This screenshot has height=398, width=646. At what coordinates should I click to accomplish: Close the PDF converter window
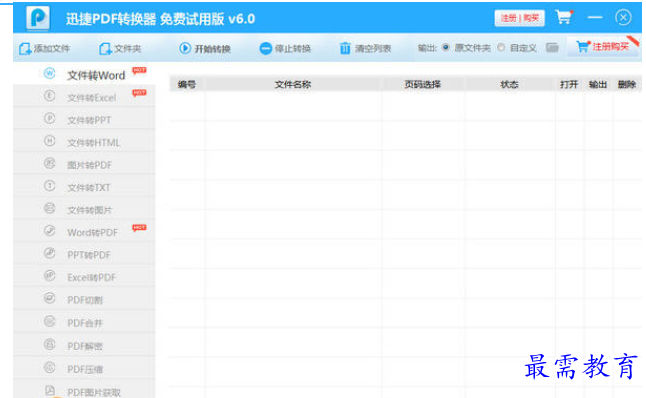pyautogui.click(x=623, y=17)
